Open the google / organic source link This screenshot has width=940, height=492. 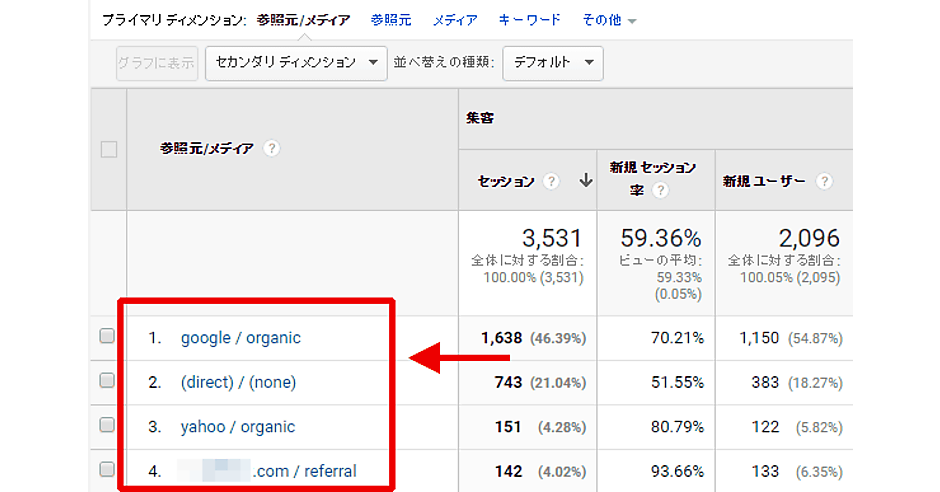coord(240,338)
